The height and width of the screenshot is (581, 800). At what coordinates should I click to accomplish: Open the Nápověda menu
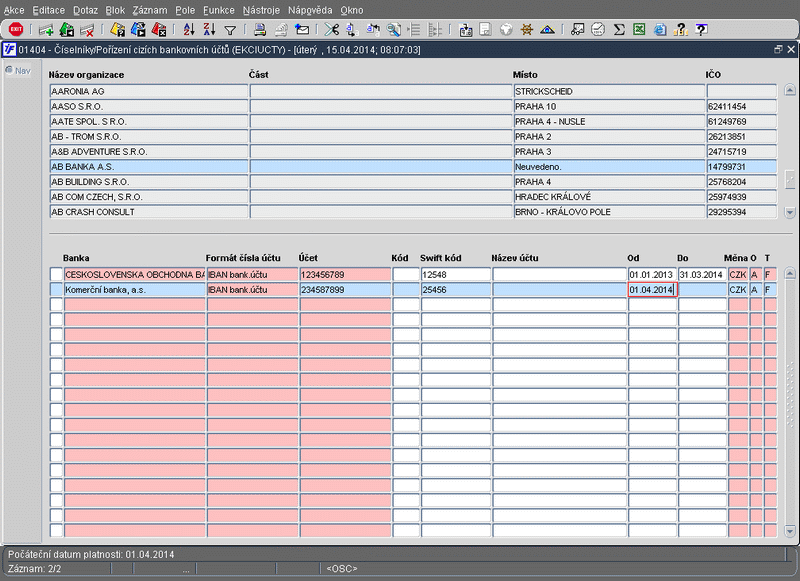coord(310,10)
